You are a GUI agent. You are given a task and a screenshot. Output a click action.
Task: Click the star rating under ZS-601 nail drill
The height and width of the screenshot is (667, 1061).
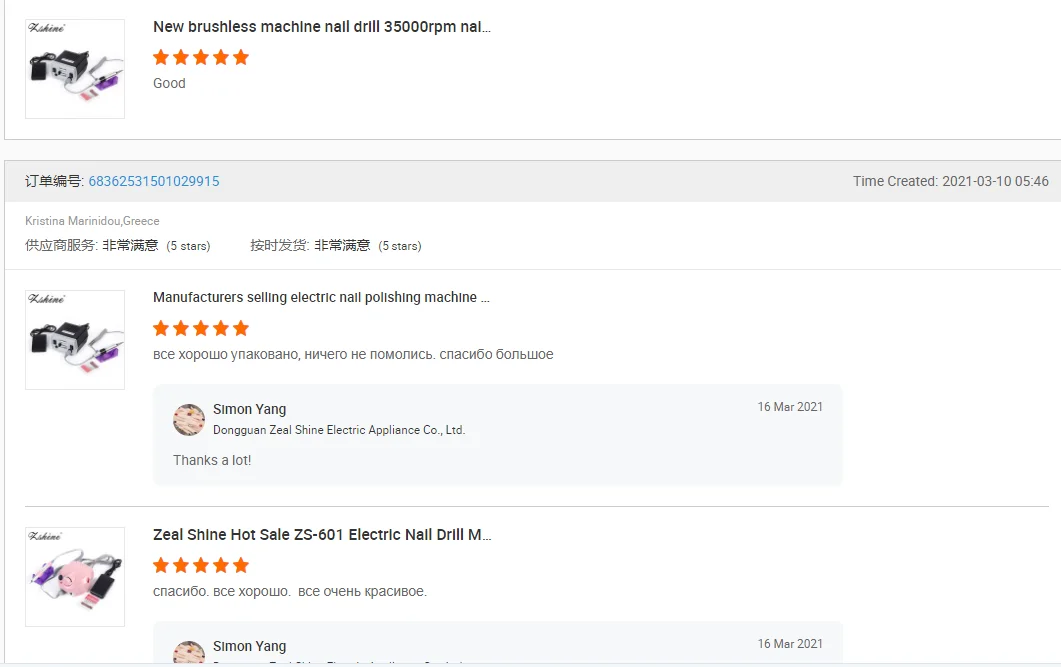[x=201, y=565]
